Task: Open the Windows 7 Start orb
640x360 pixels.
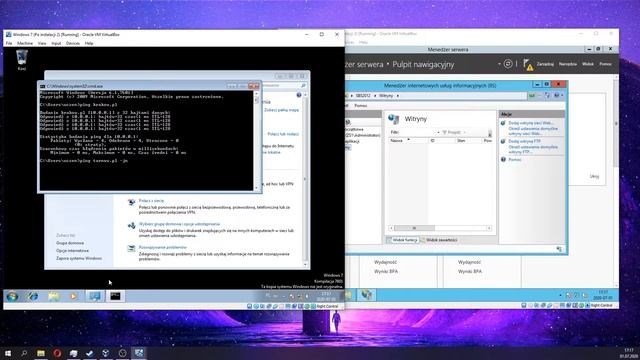Action: point(12,296)
